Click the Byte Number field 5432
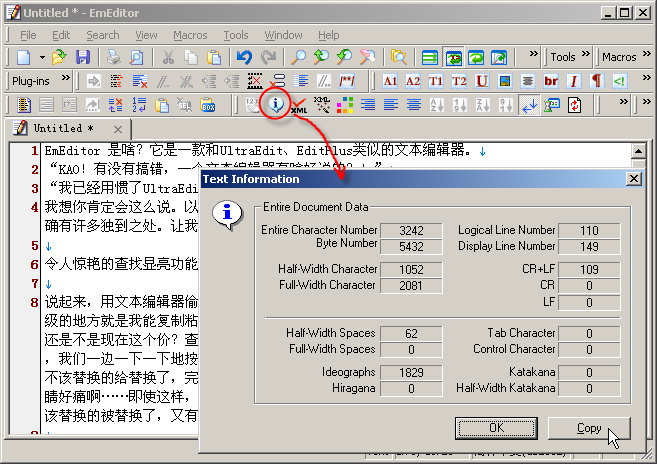 (x=411, y=246)
